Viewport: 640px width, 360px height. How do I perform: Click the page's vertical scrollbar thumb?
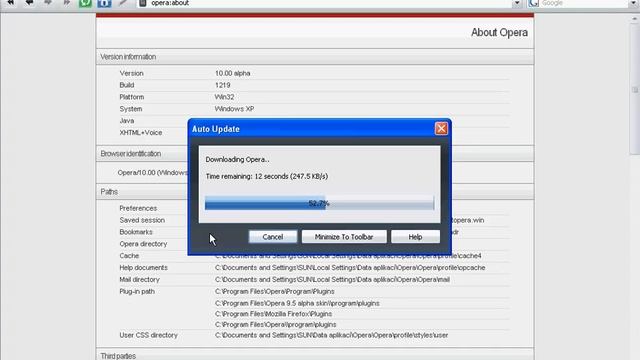[x=635, y=90]
